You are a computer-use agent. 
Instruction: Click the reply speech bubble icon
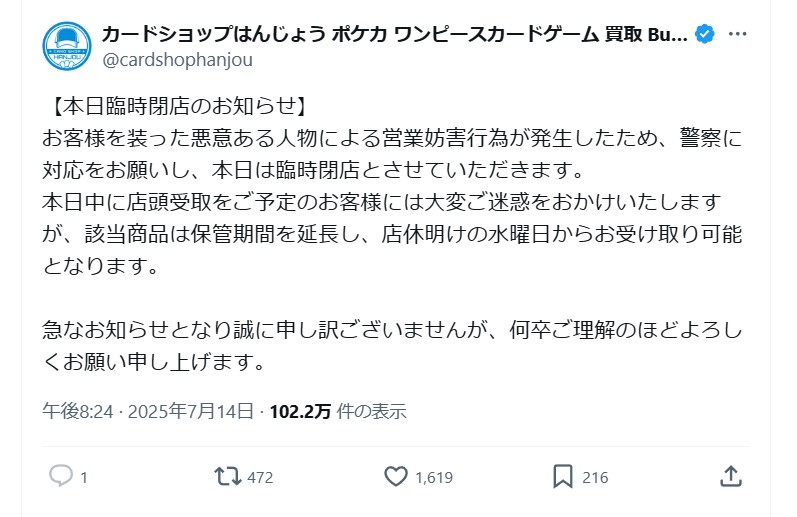click(61, 476)
